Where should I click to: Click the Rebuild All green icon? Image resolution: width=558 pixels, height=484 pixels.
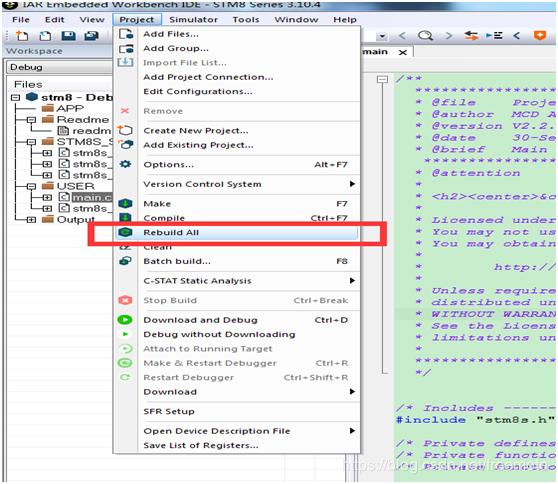tap(125, 232)
